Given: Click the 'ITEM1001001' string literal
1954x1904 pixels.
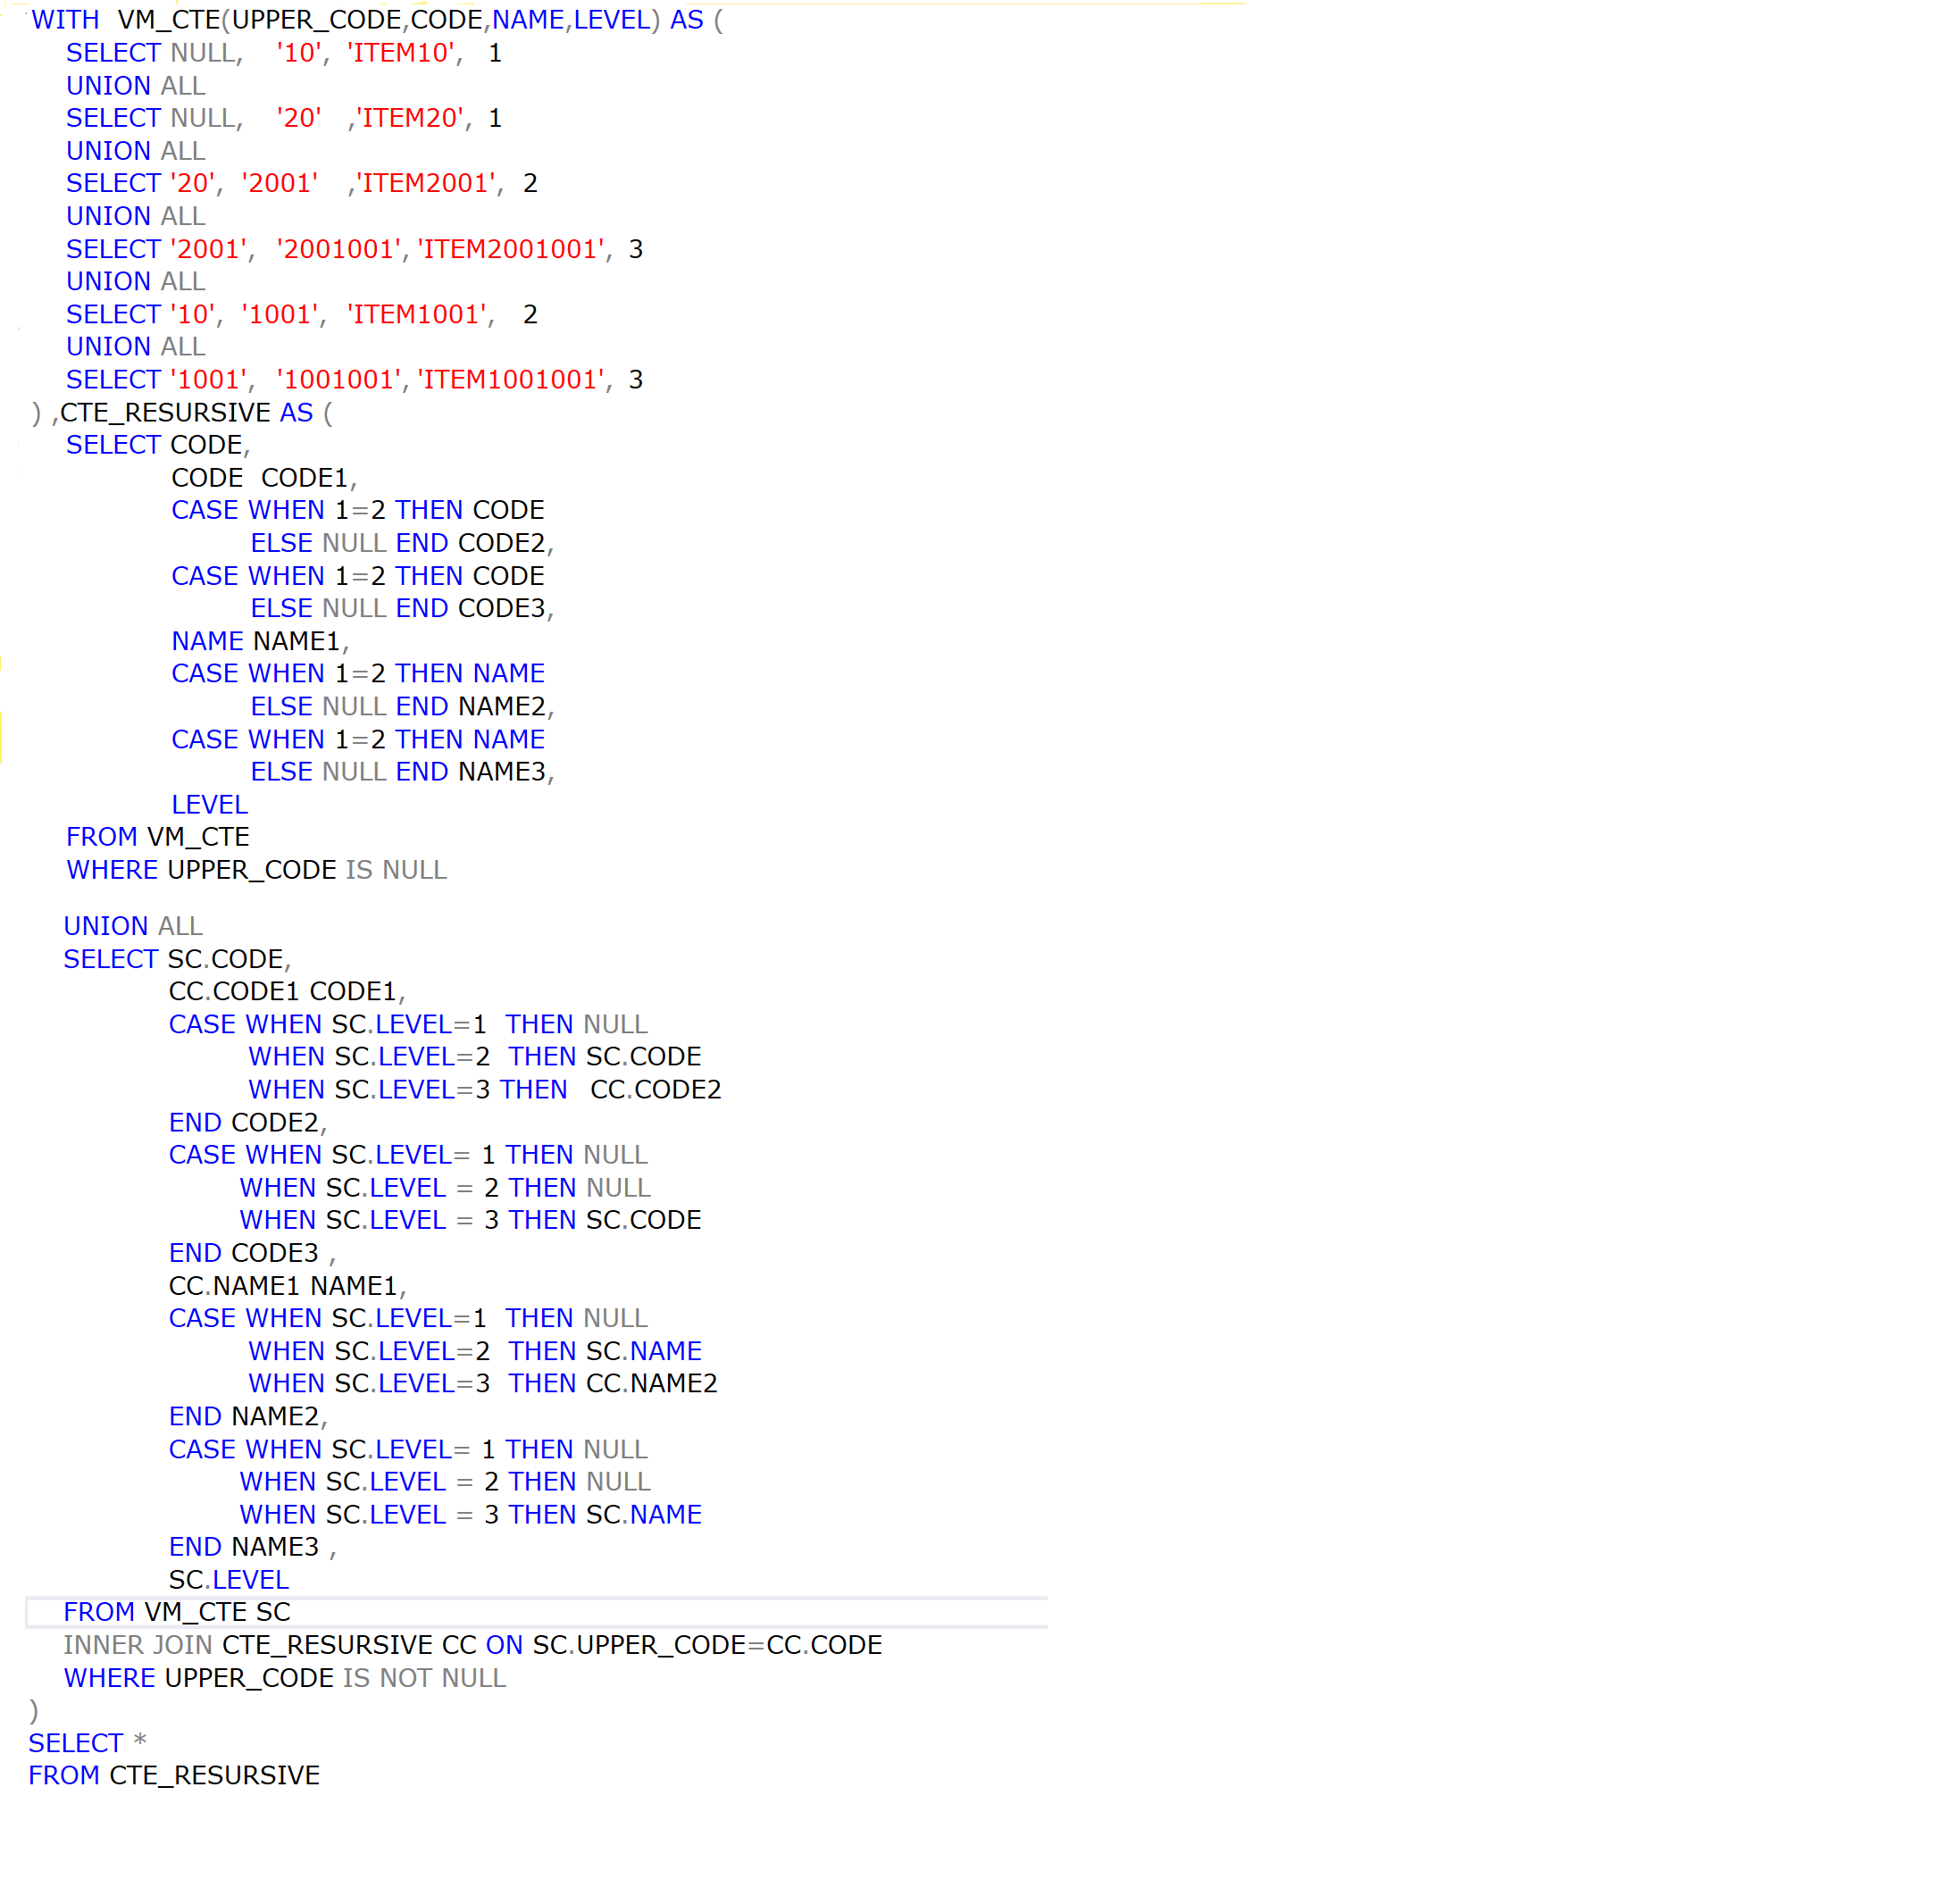Looking at the screenshot, I should (x=511, y=380).
